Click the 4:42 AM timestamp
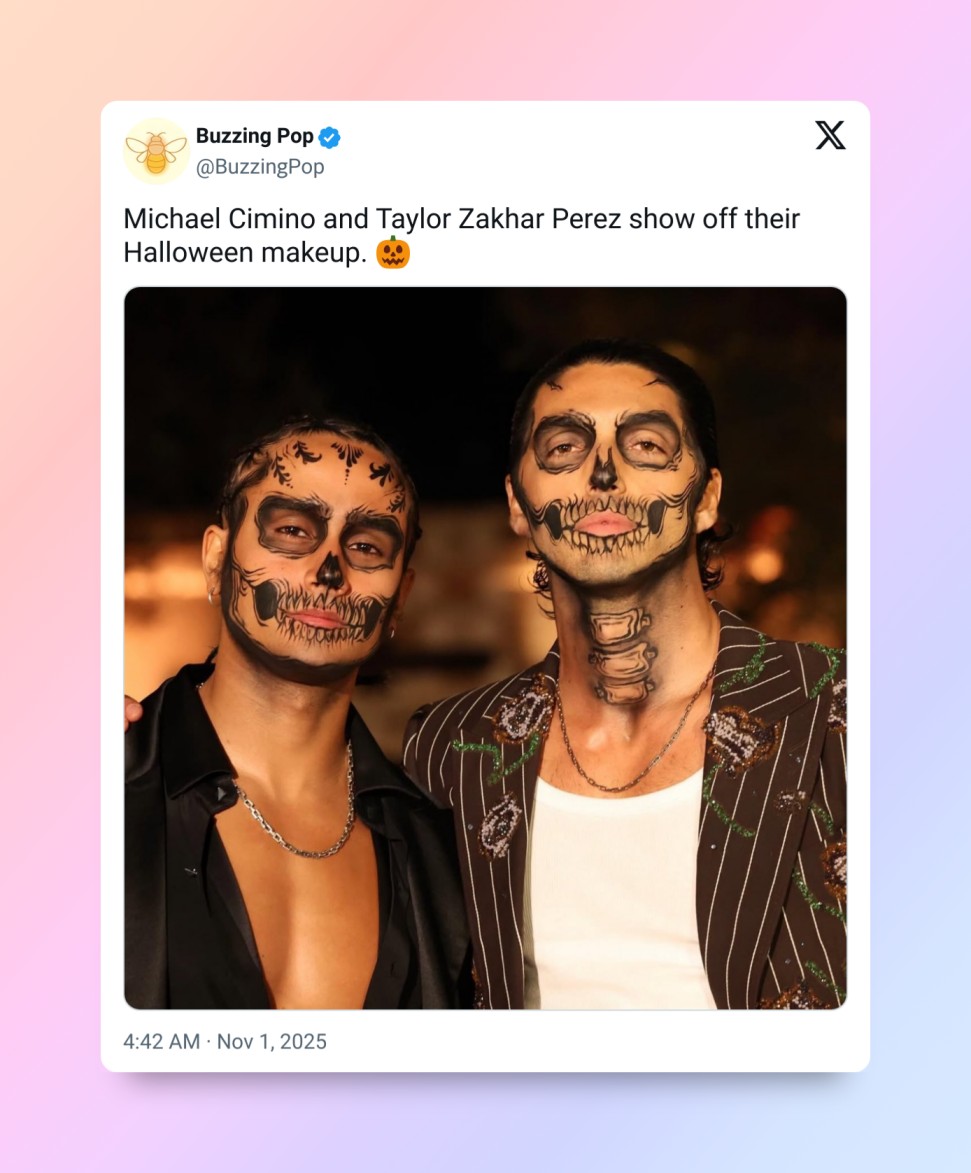This screenshot has height=1173, width=971. click(161, 1041)
